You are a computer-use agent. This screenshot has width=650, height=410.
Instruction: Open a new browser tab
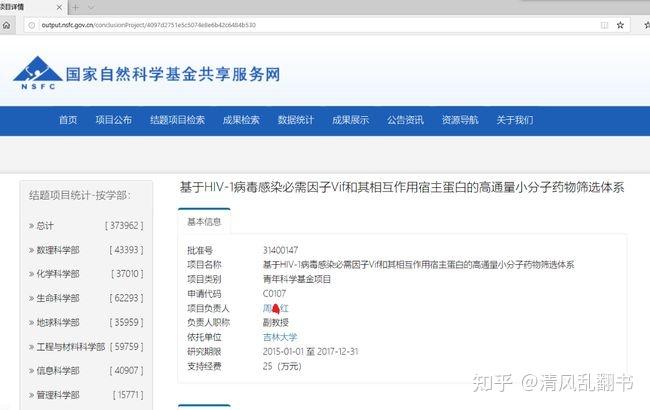click(75, 7)
